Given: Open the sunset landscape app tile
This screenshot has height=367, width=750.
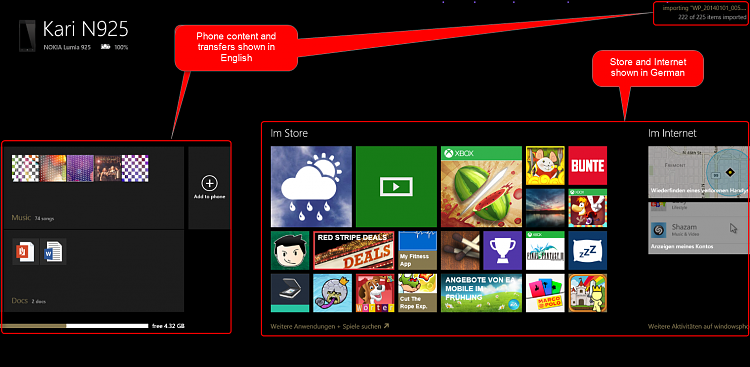Looking at the screenshot, I should (545, 208).
